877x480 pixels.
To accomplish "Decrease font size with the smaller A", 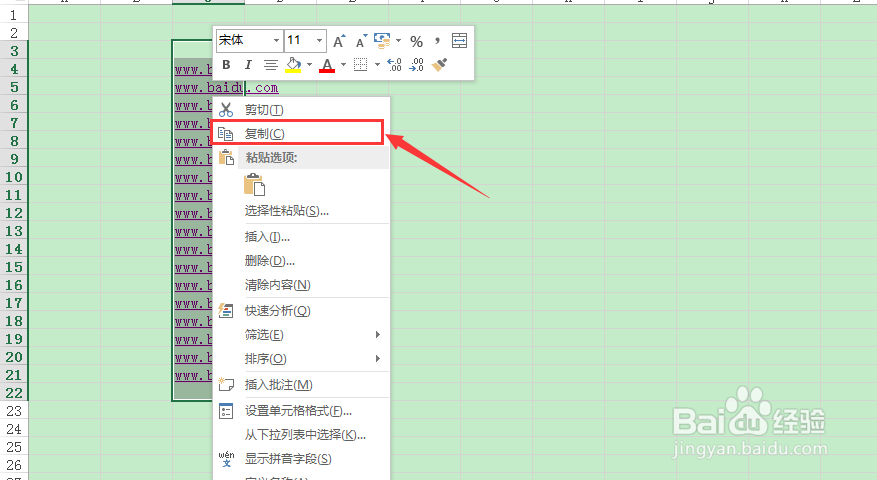I will pos(361,41).
